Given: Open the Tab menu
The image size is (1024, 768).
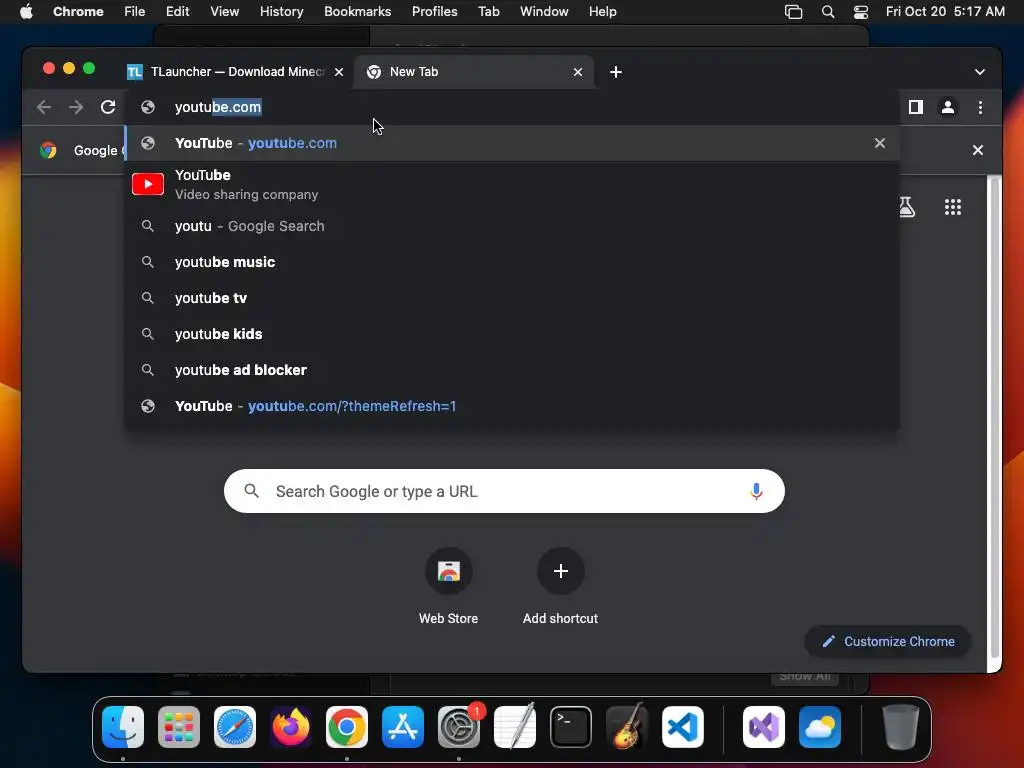Looking at the screenshot, I should (x=488, y=12).
